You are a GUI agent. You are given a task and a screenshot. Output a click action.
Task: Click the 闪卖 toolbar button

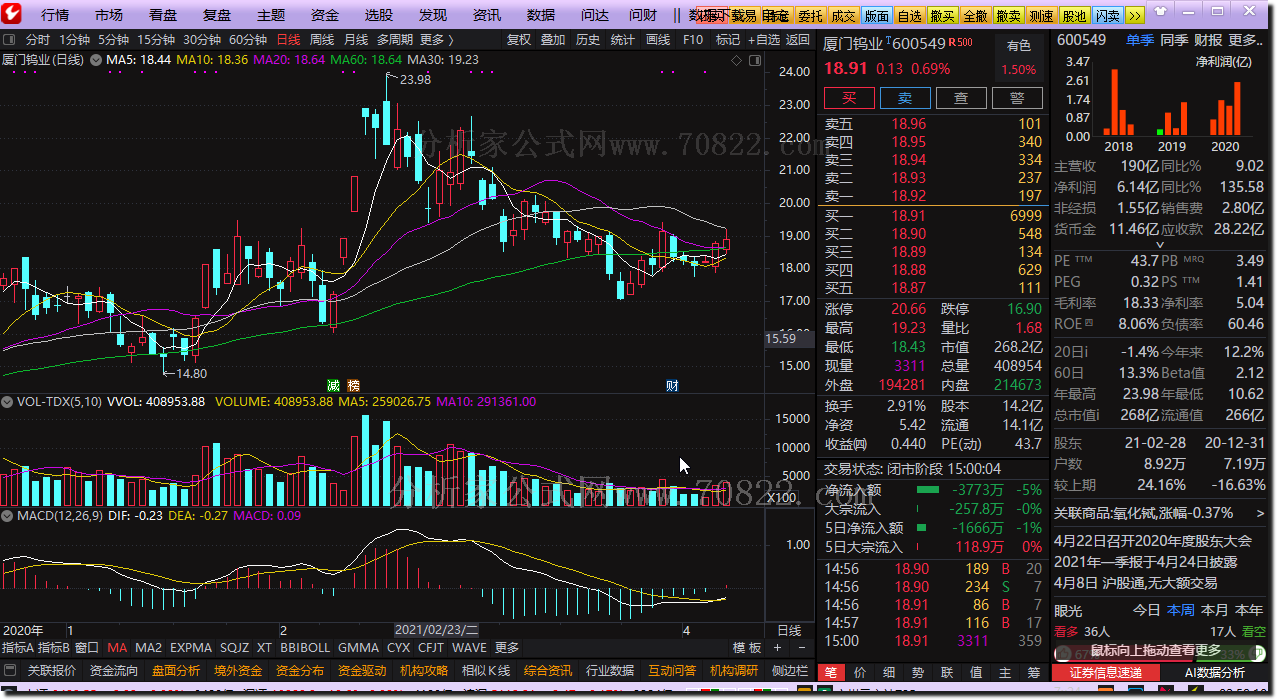click(1107, 16)
